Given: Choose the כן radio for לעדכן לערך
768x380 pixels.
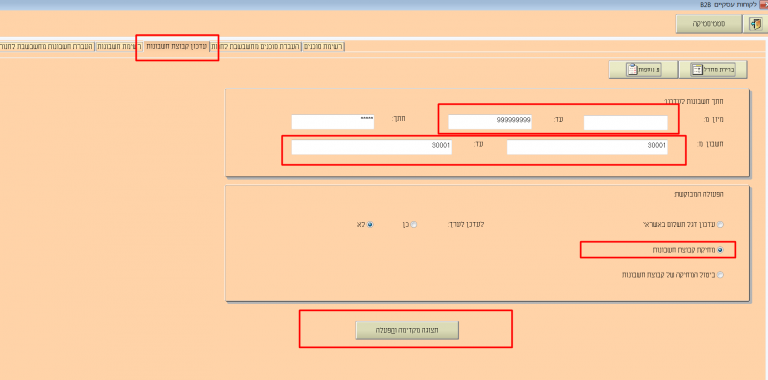Looking at the screenshot, I should pos(414,225).
